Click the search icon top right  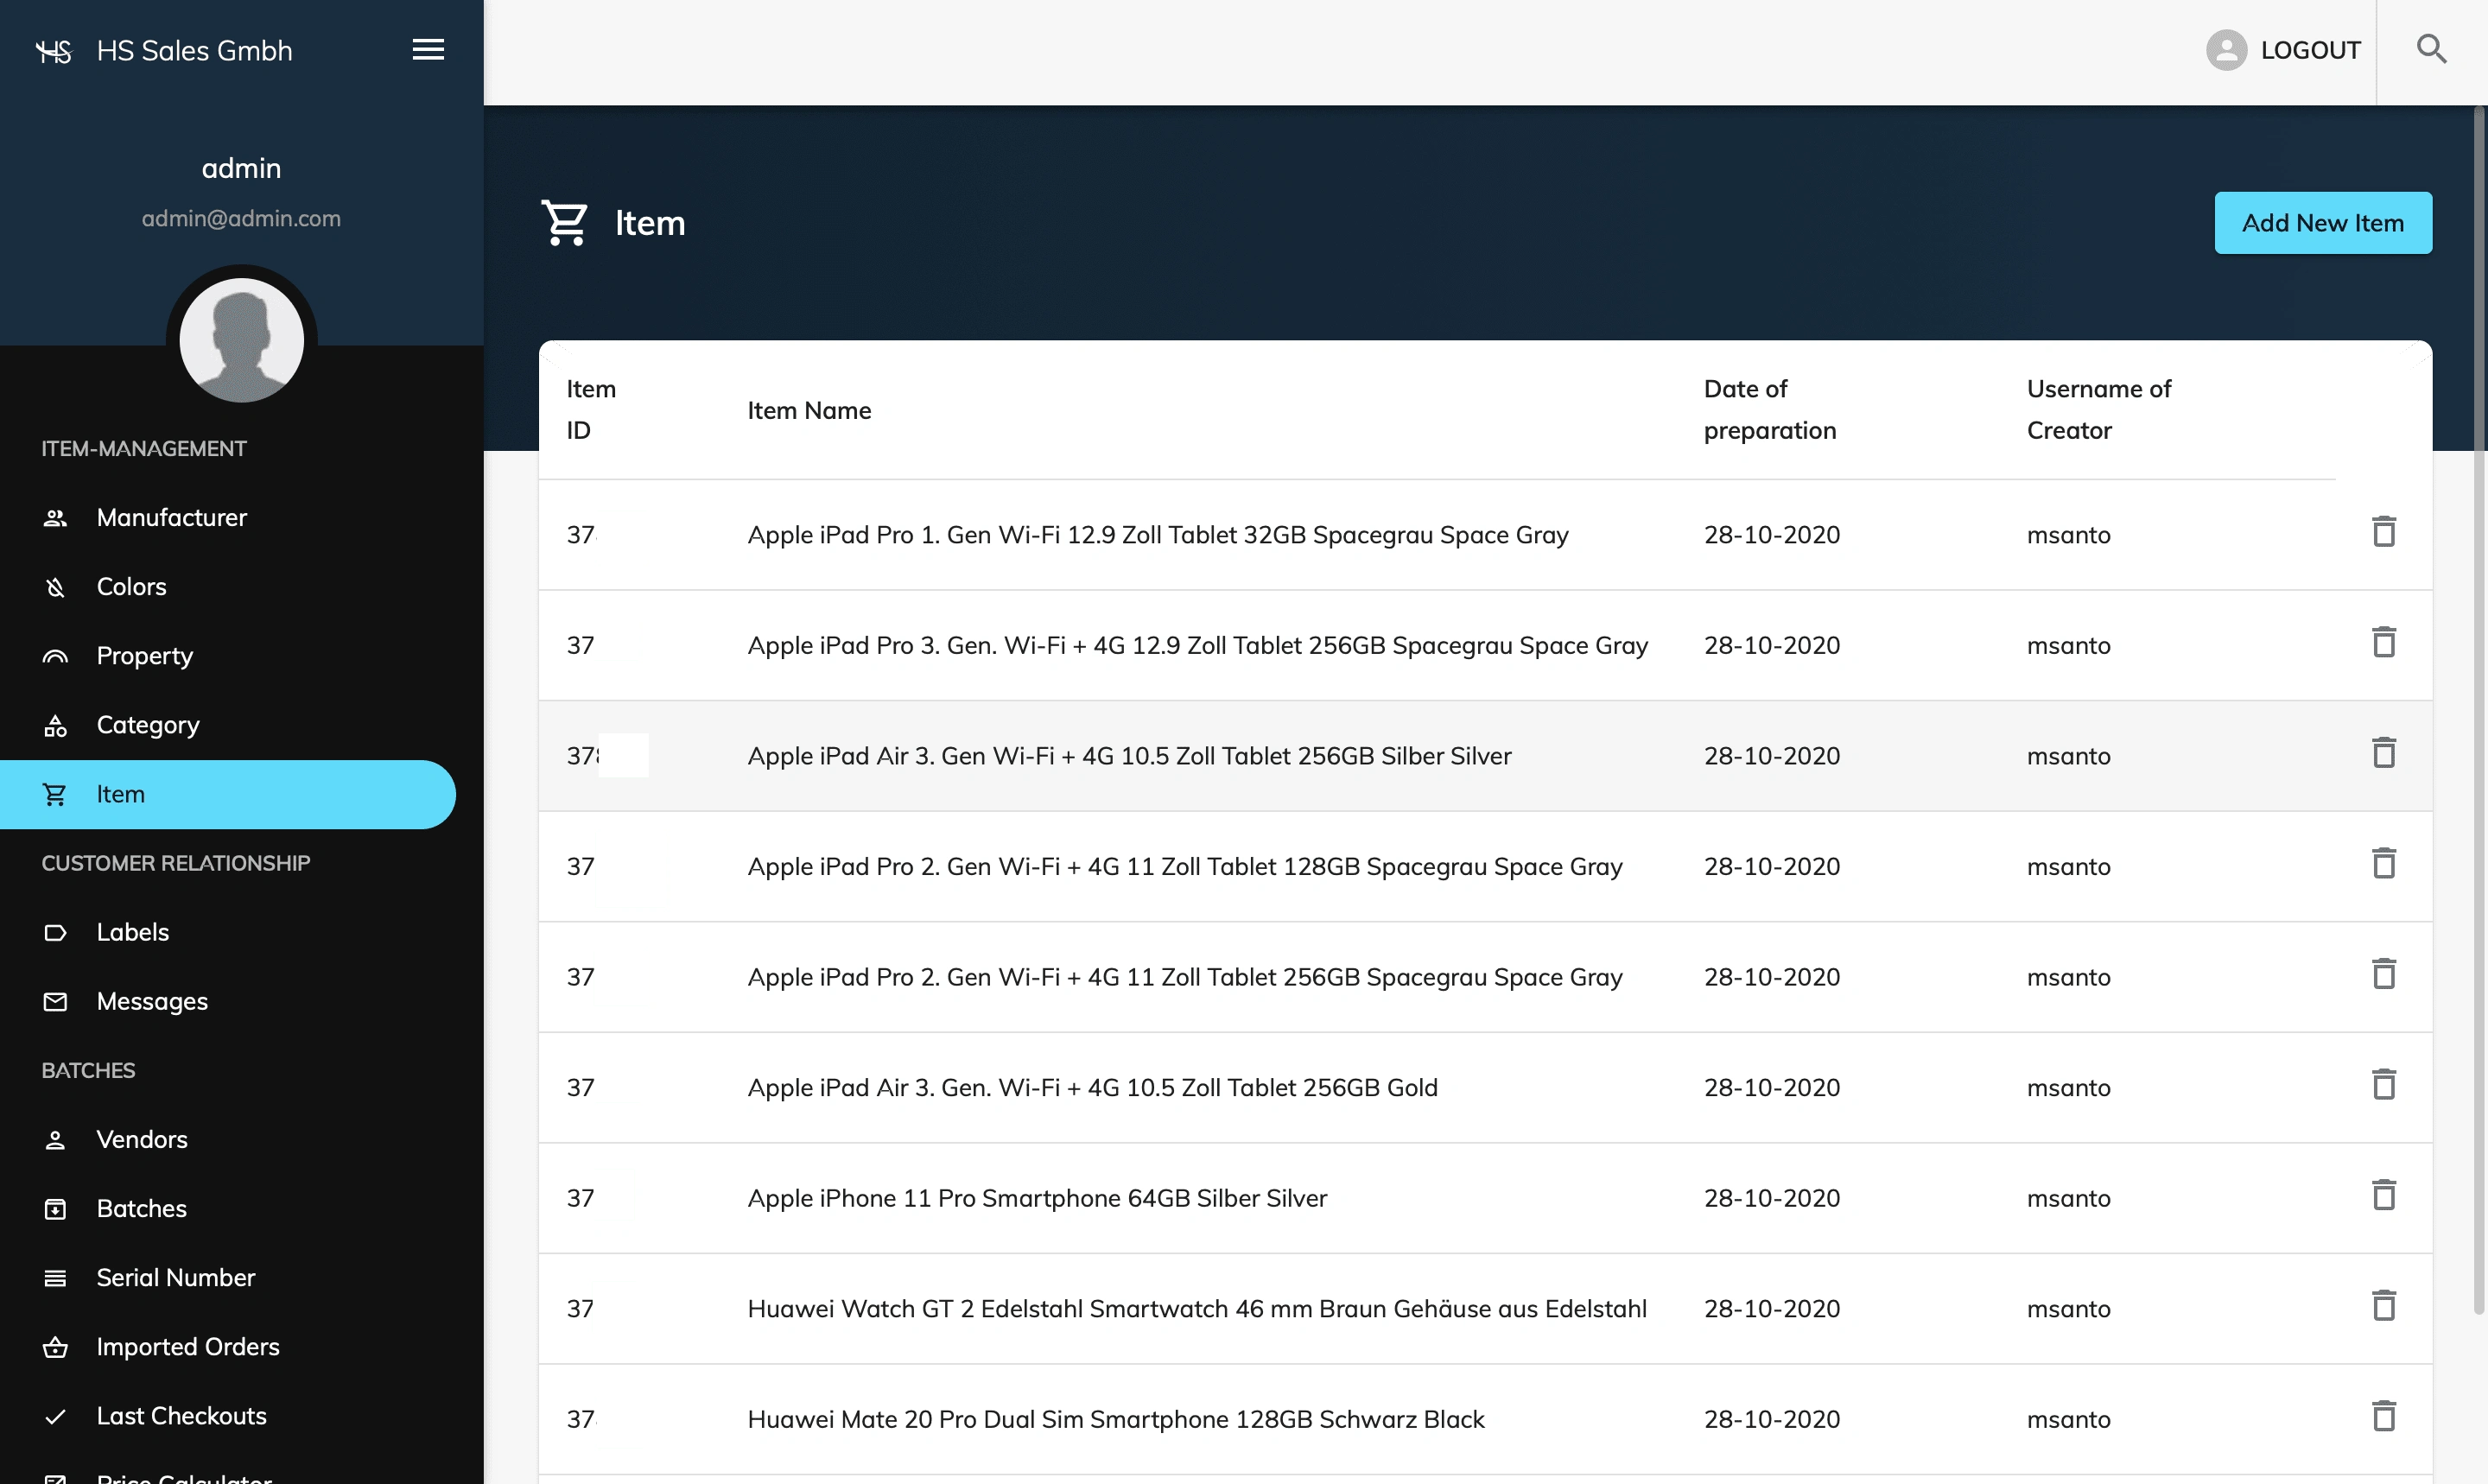[2432, 49]
